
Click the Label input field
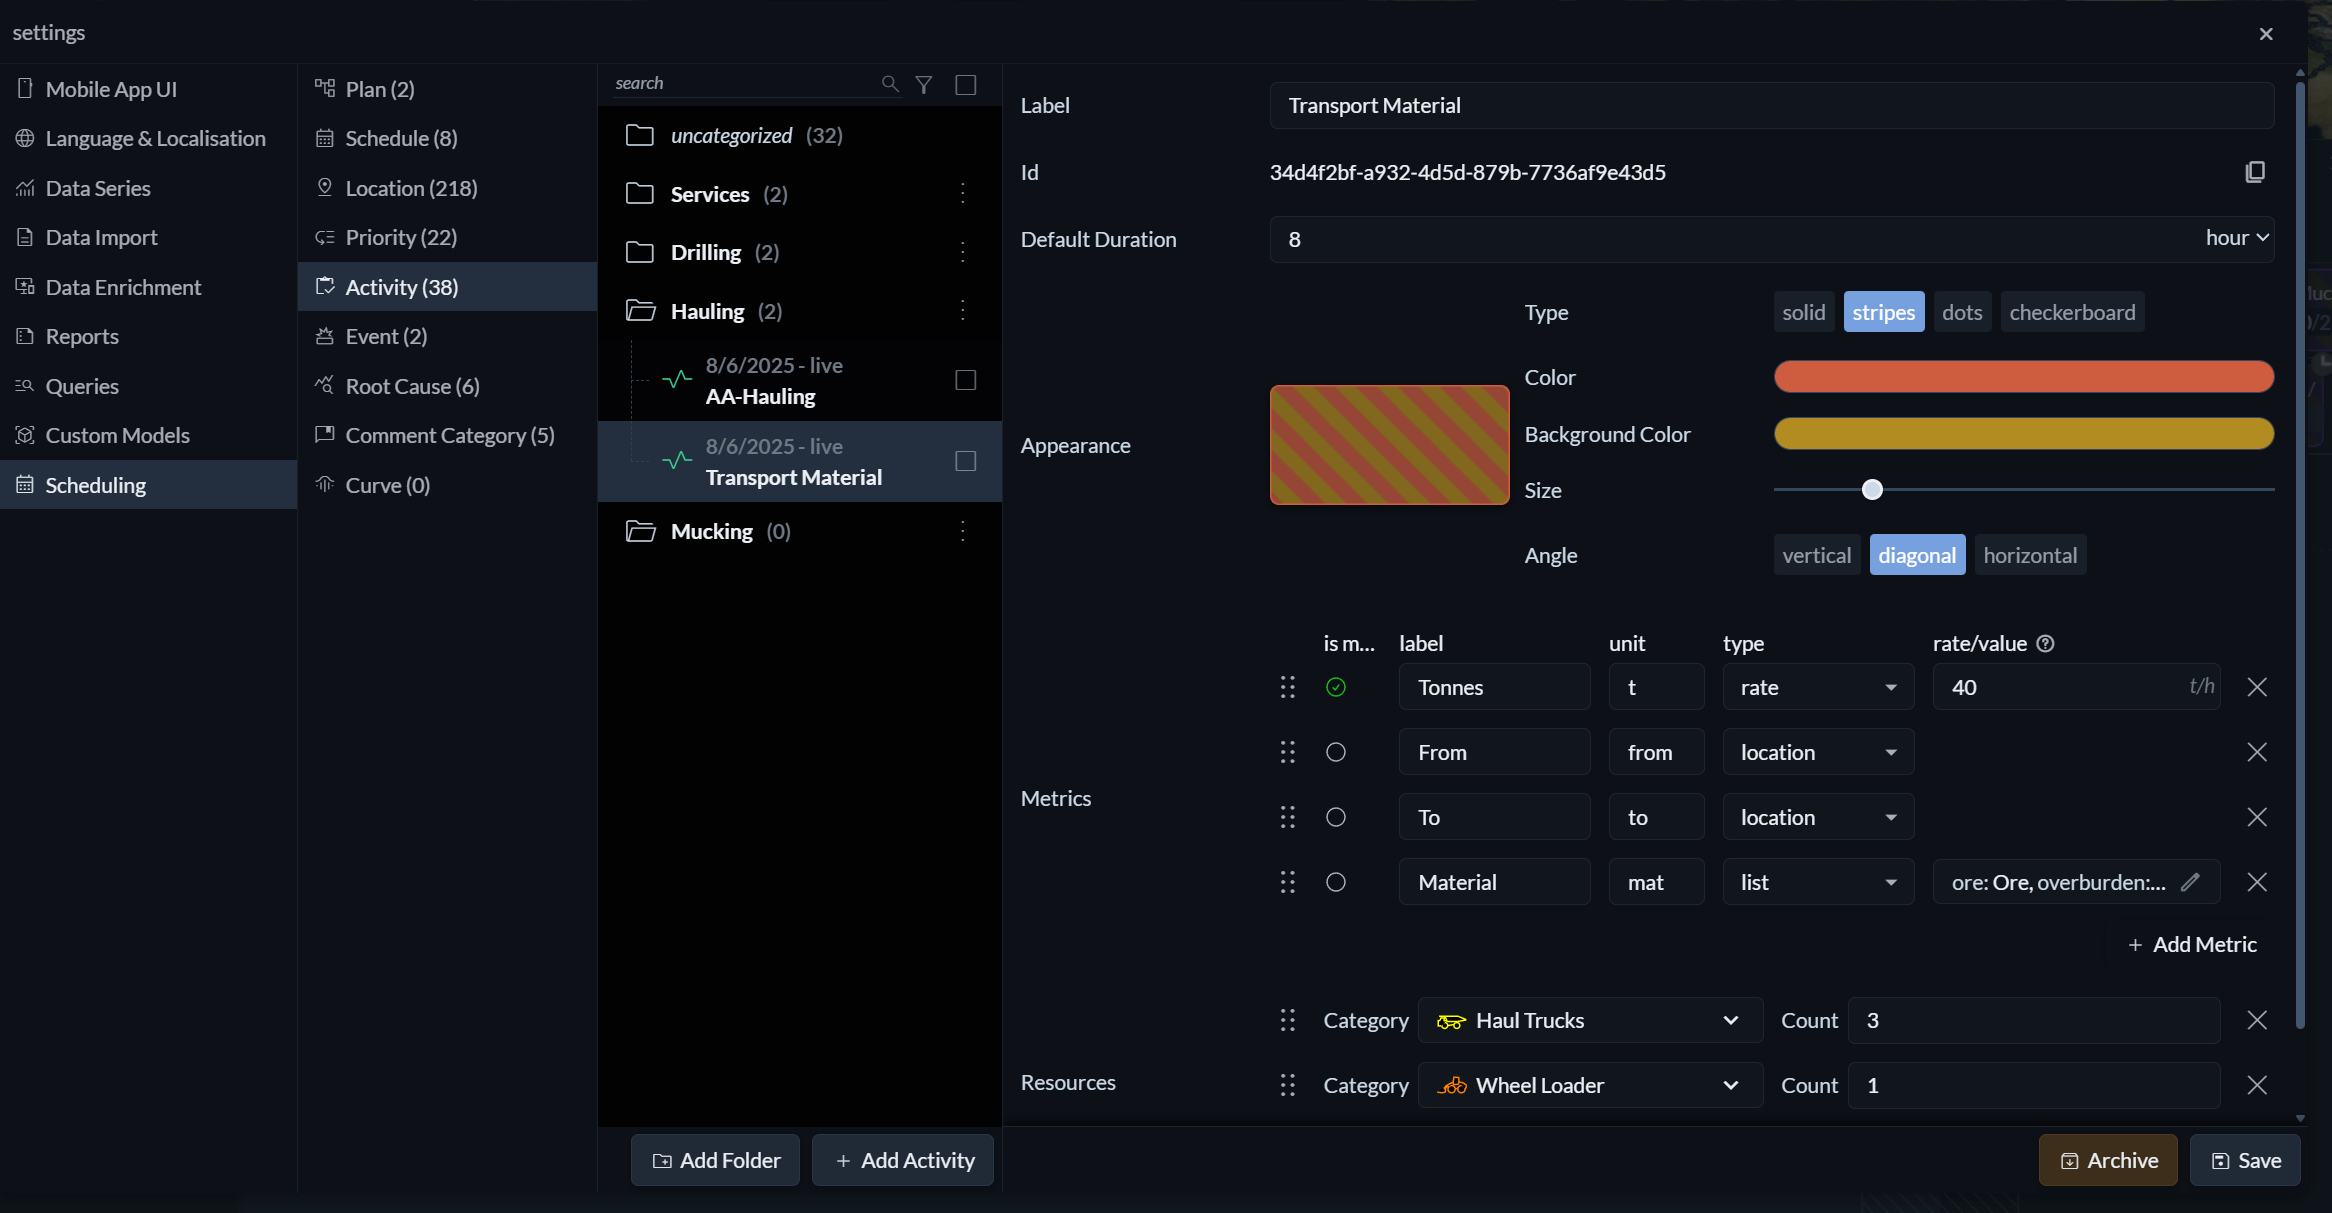pos(1771,105)
